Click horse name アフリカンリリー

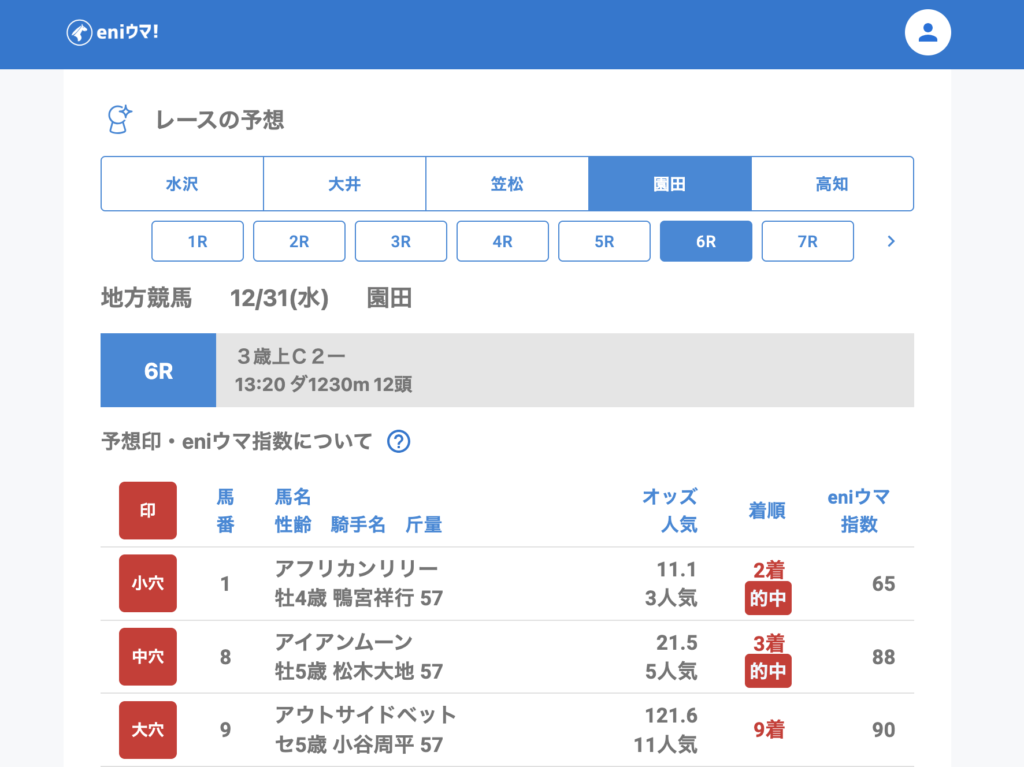pos(356,569)
